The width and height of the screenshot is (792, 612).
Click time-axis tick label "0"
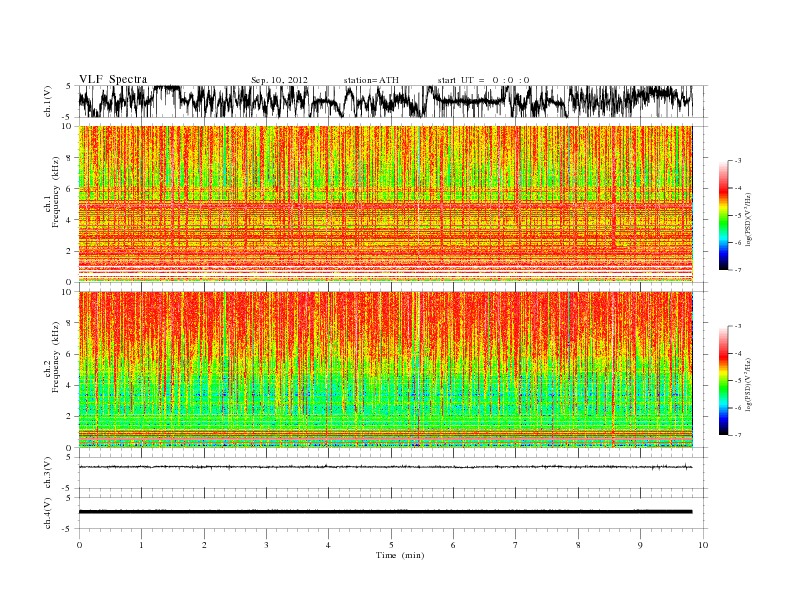coord(79,545)
